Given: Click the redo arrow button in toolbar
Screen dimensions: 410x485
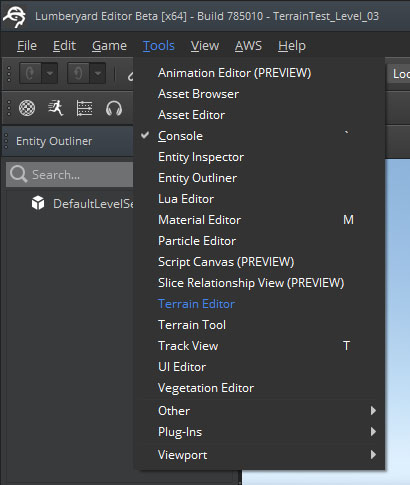Looking at the screenshot, I should pos(78,73).
